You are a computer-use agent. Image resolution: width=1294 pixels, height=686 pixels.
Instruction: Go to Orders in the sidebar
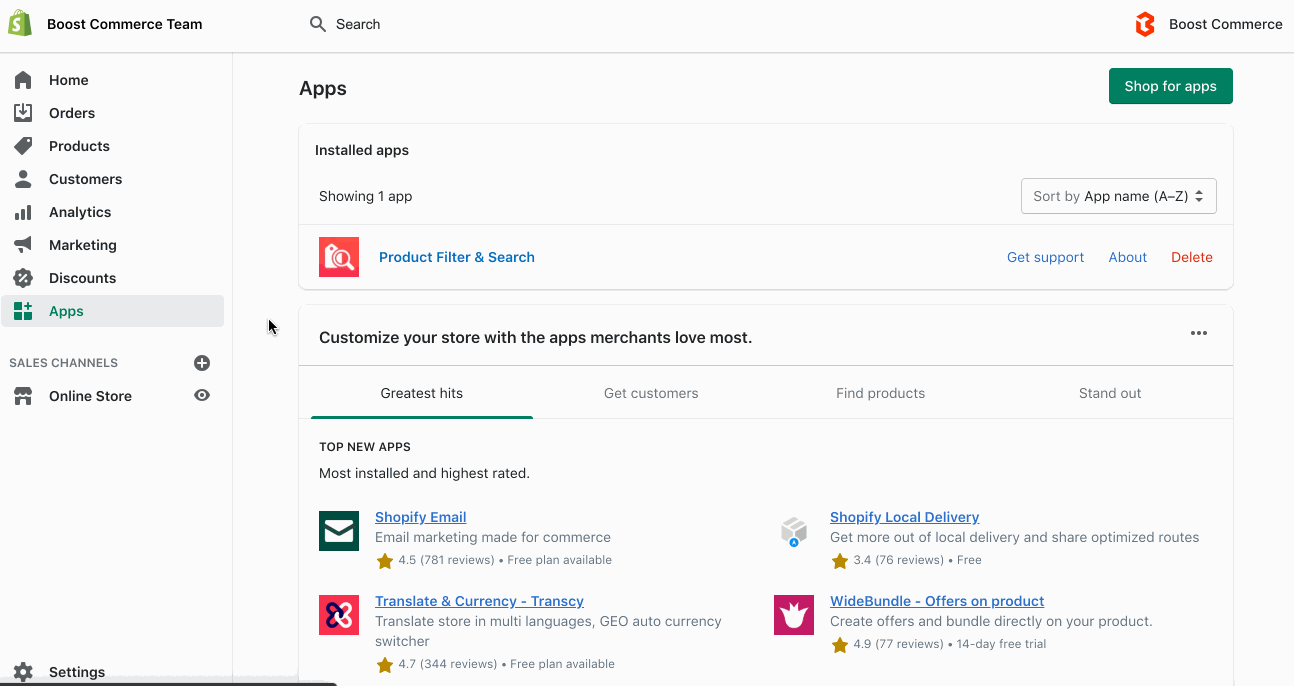(x=72, y=113)
